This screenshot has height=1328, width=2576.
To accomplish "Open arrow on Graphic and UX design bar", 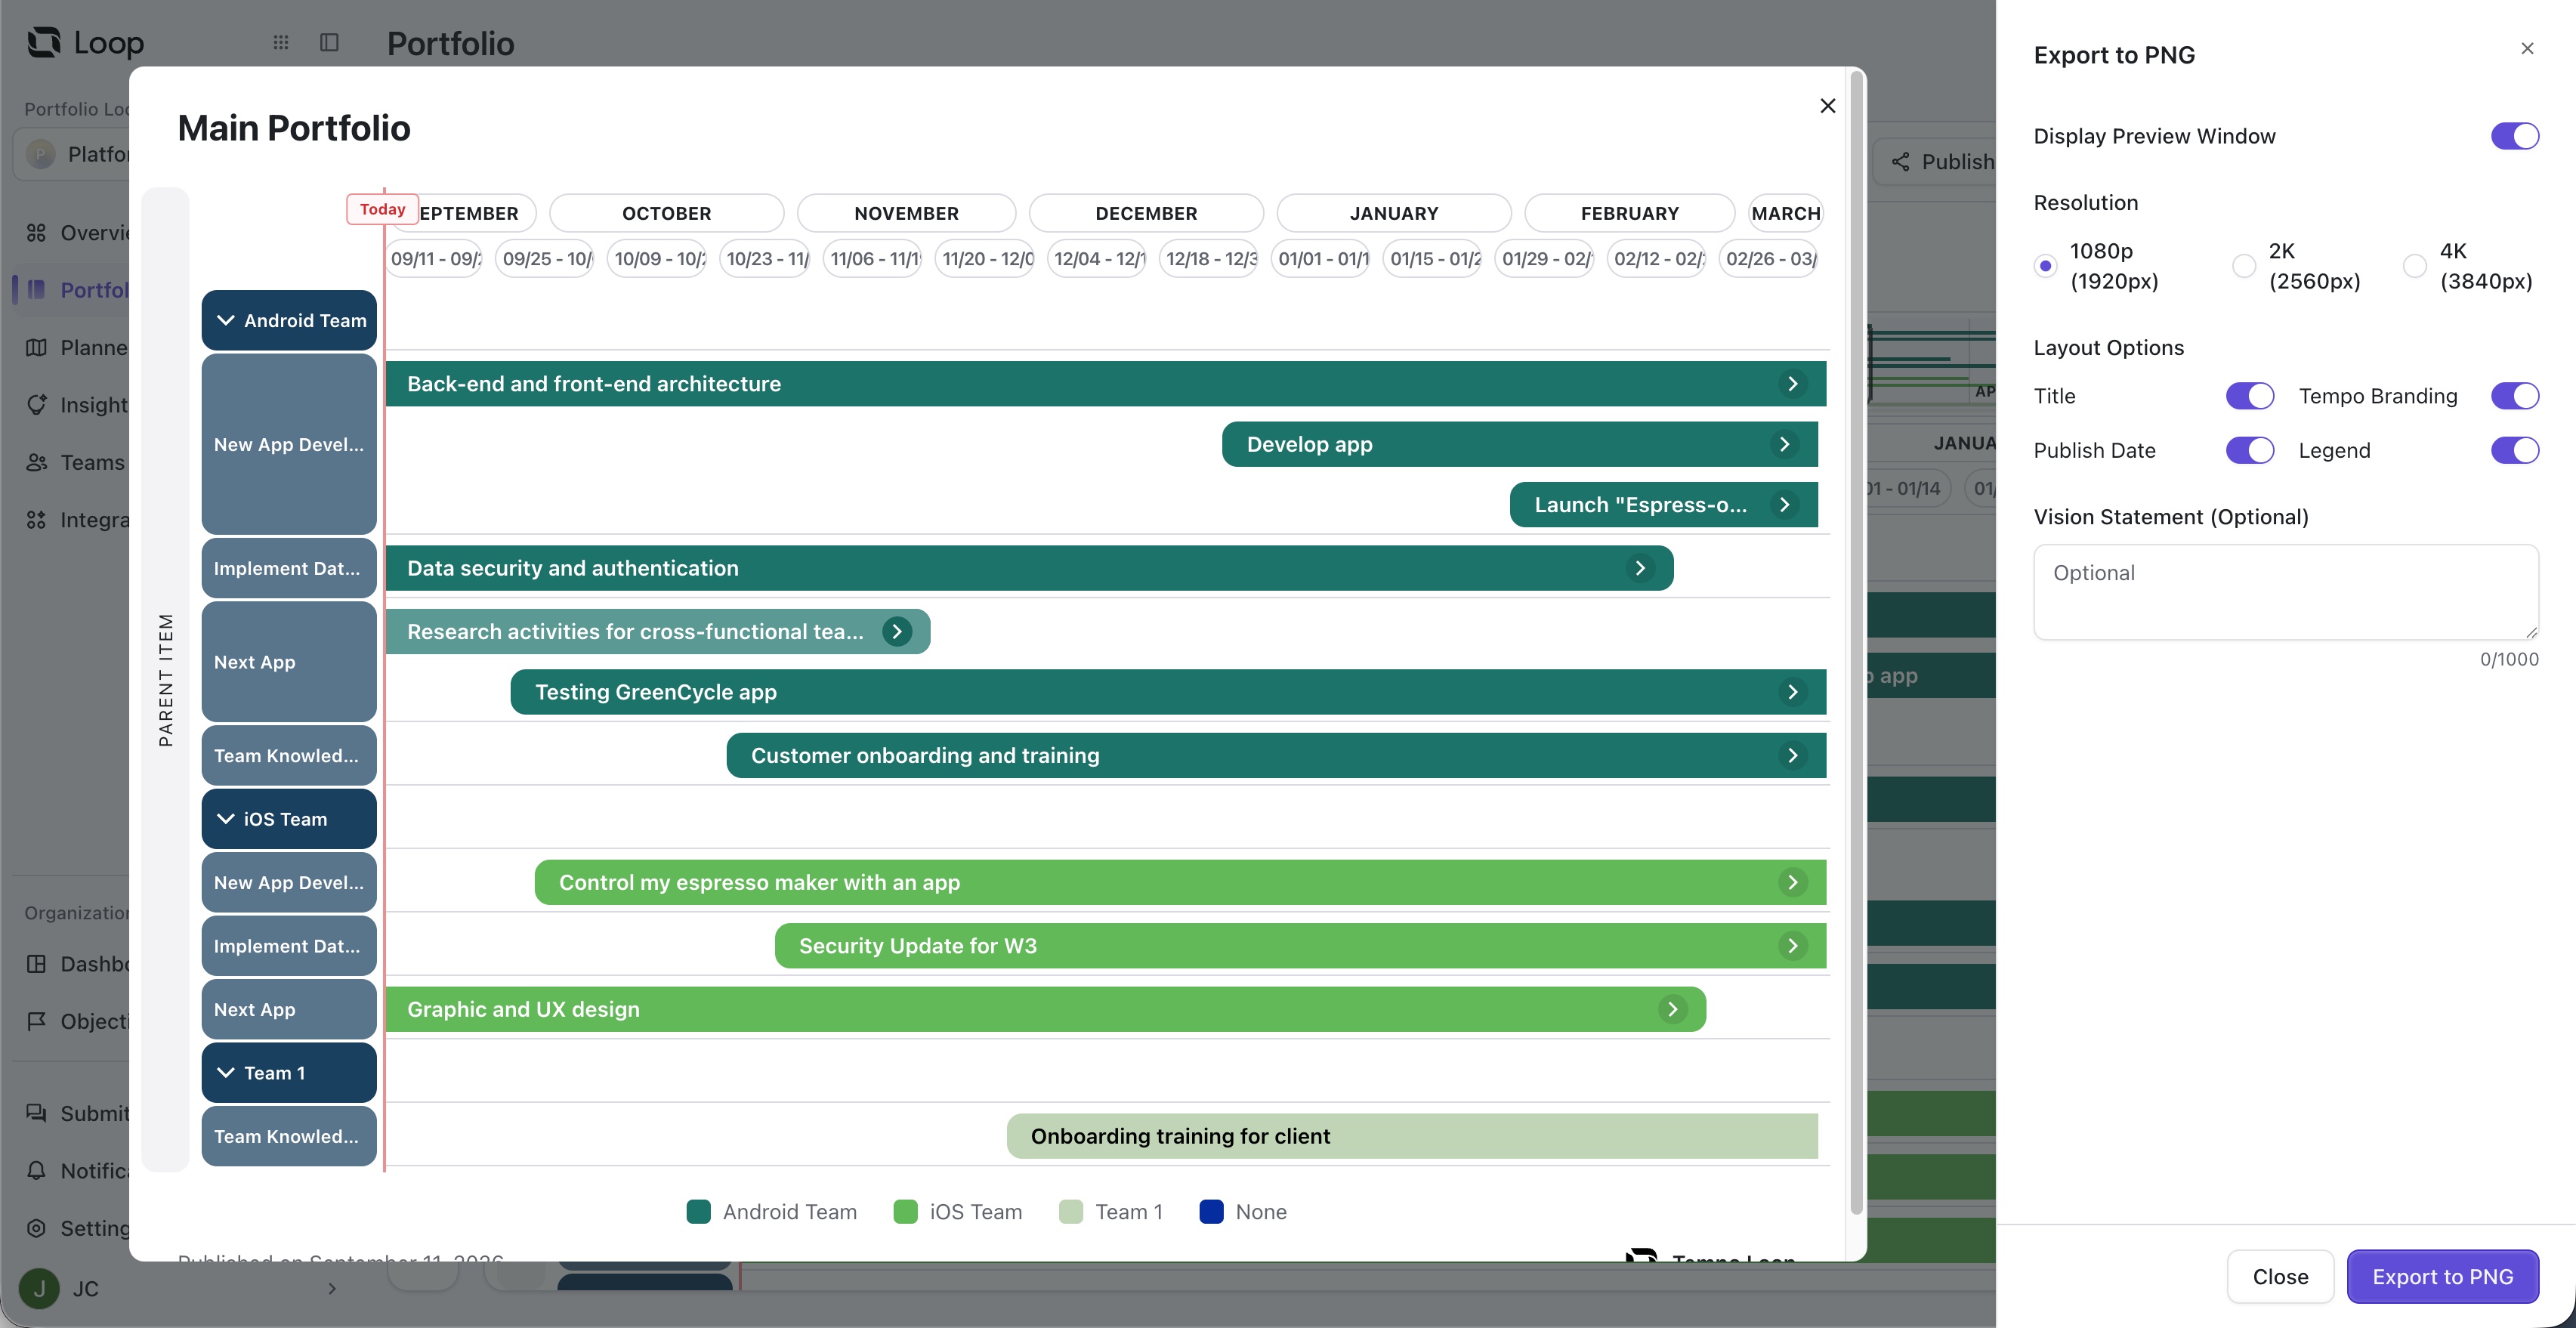I will click(x=1672, y=1010).
